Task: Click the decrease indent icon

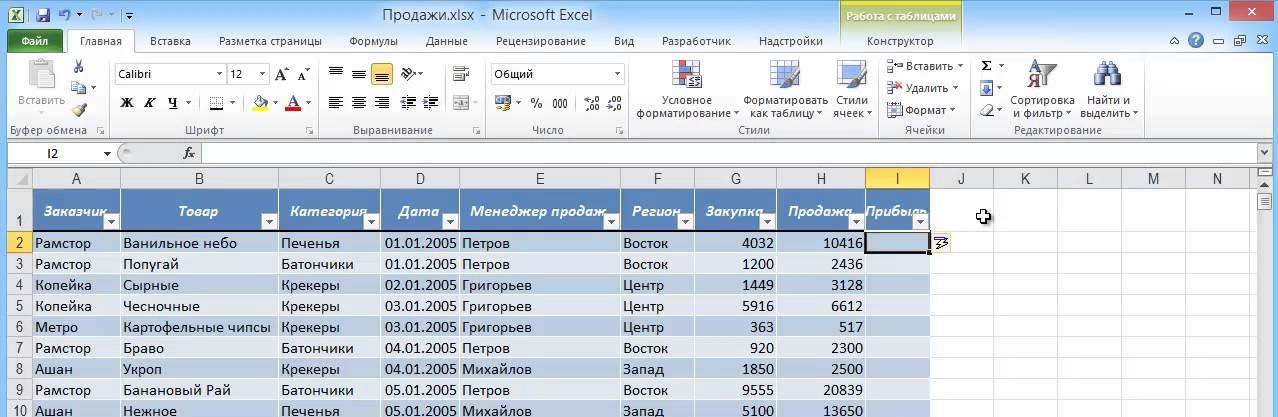Action: click(x=407, y=102)
